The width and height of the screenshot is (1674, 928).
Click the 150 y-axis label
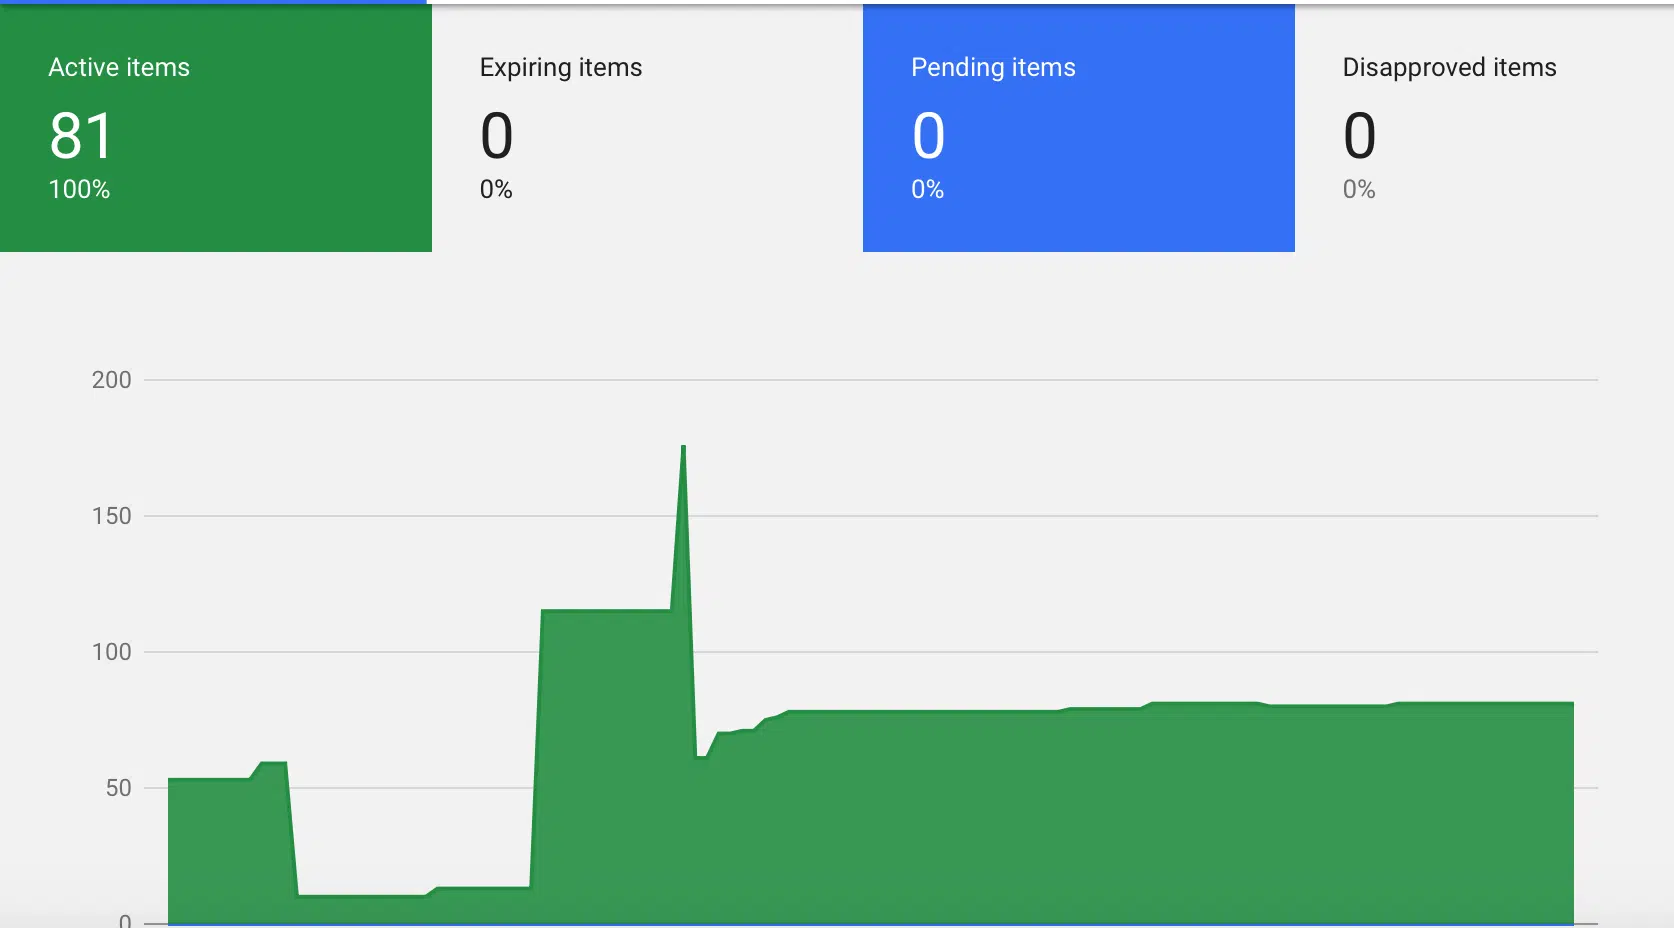[x=111, y=516]
